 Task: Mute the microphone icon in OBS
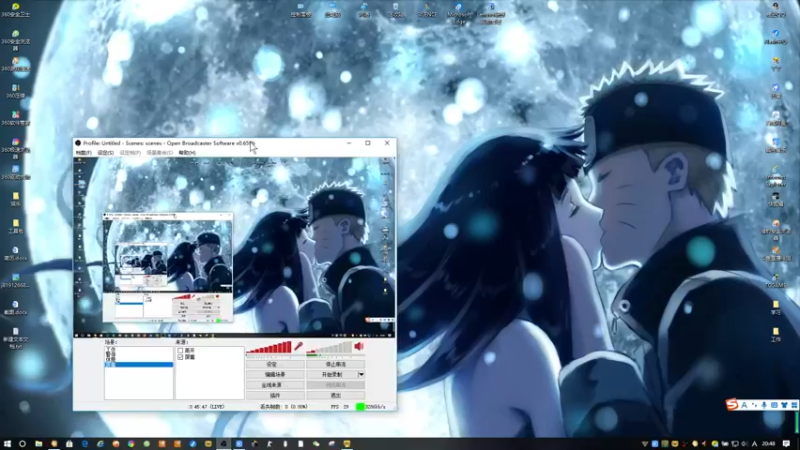[x=298, y=346]
